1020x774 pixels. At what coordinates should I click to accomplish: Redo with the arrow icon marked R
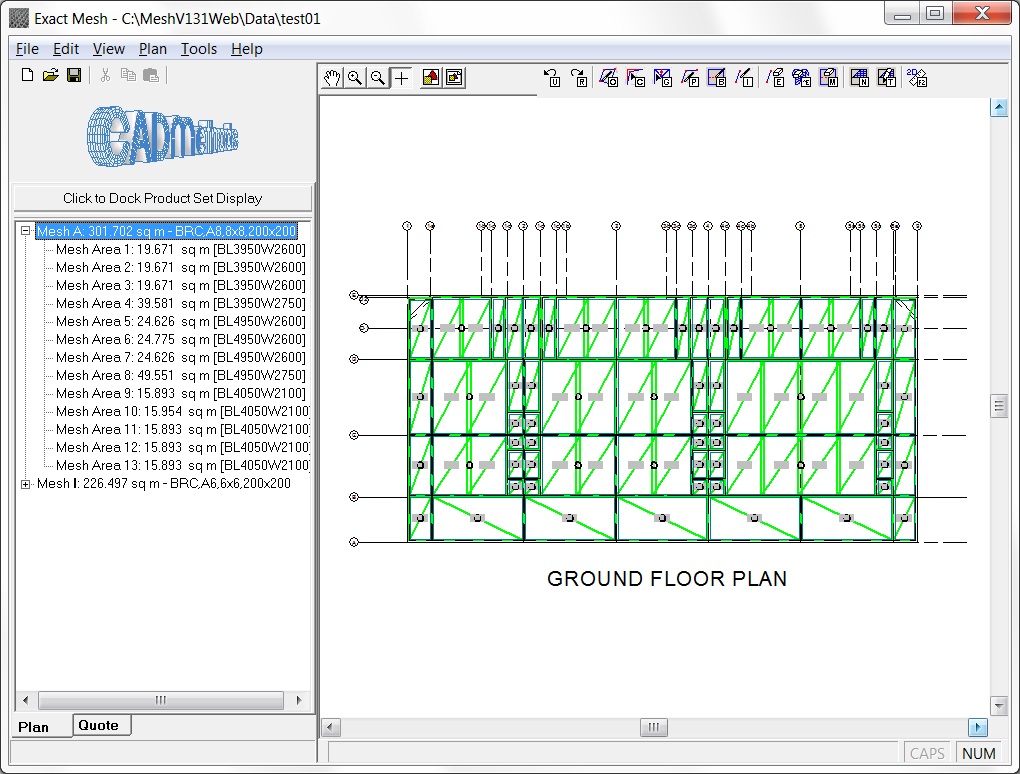coord(579,78)
